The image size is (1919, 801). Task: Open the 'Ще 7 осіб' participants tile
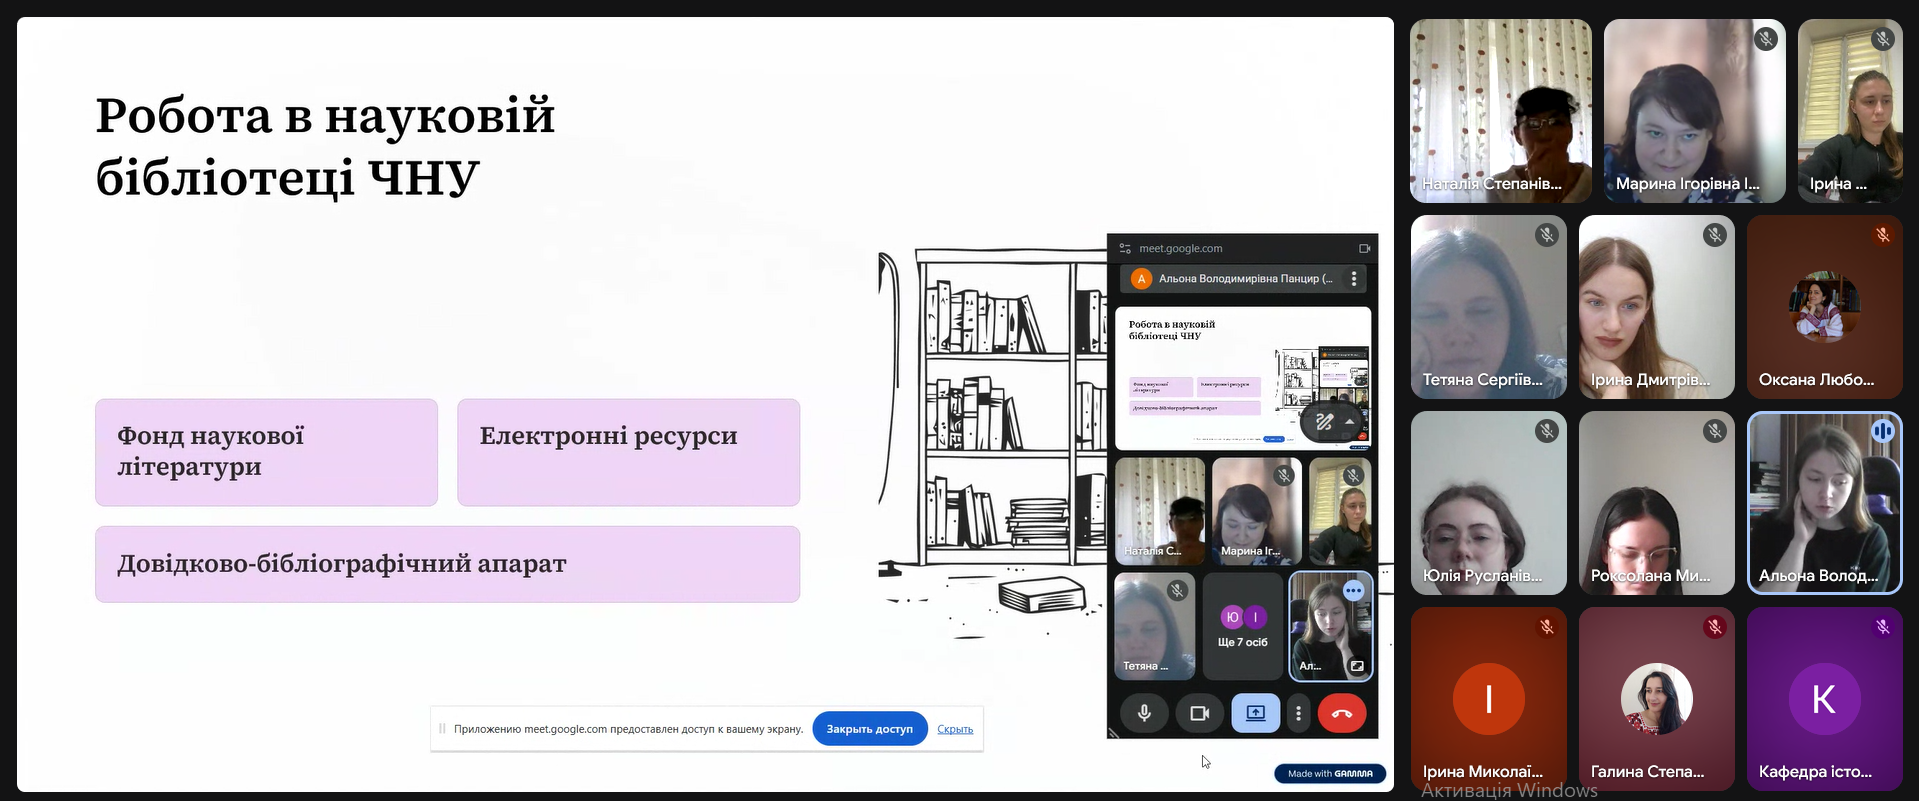(x=1243, y=626)
